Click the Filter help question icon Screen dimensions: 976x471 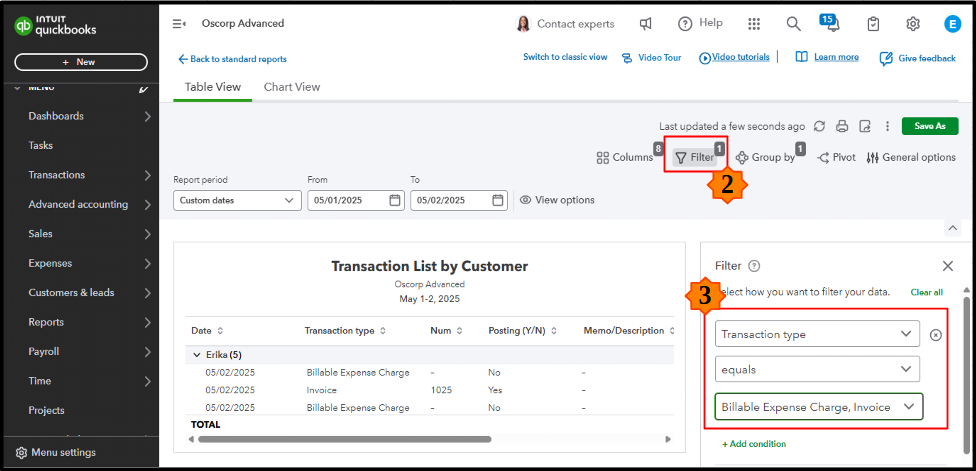[754, 266]
